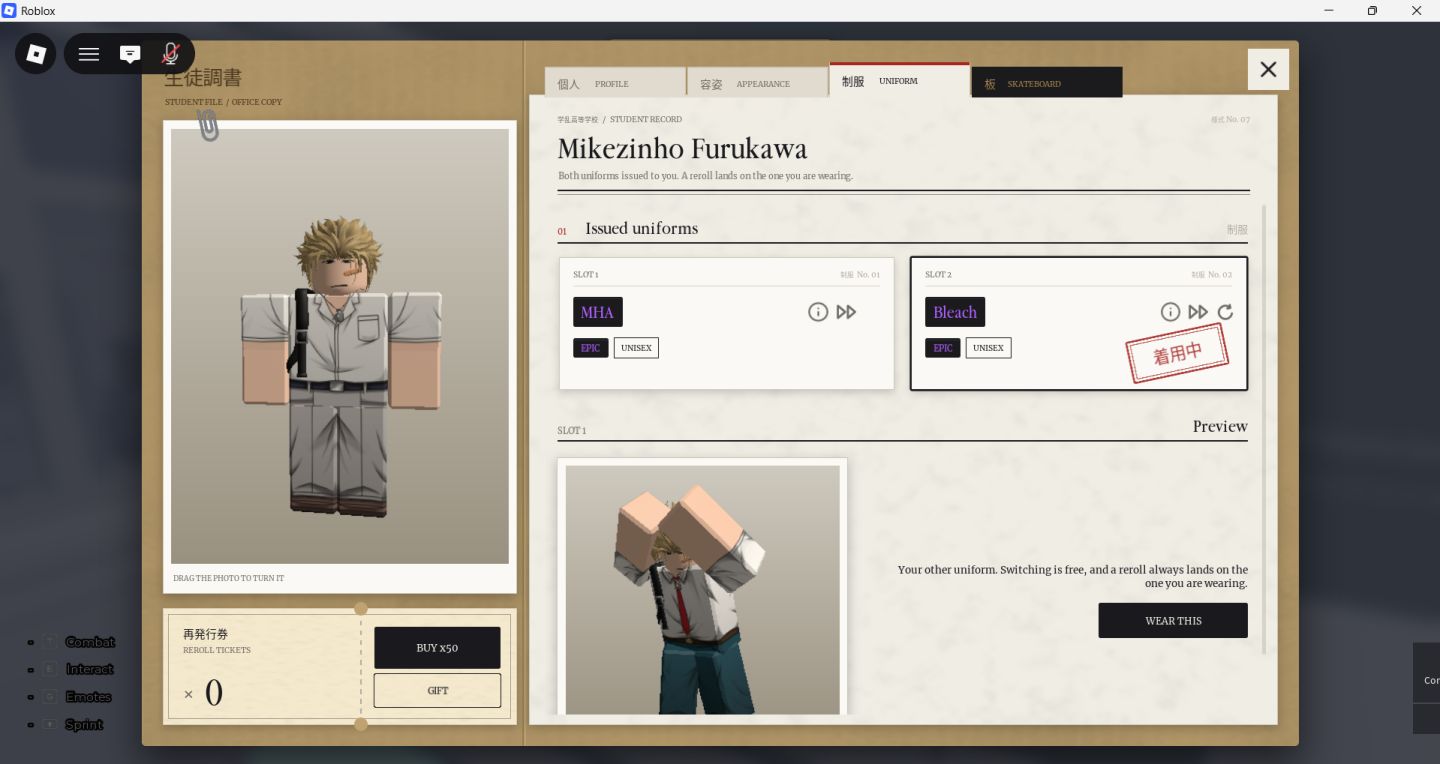Viewport: 1440px width, 764px height.
Task: Unmute the microphone icon
Action: point(171,54)
